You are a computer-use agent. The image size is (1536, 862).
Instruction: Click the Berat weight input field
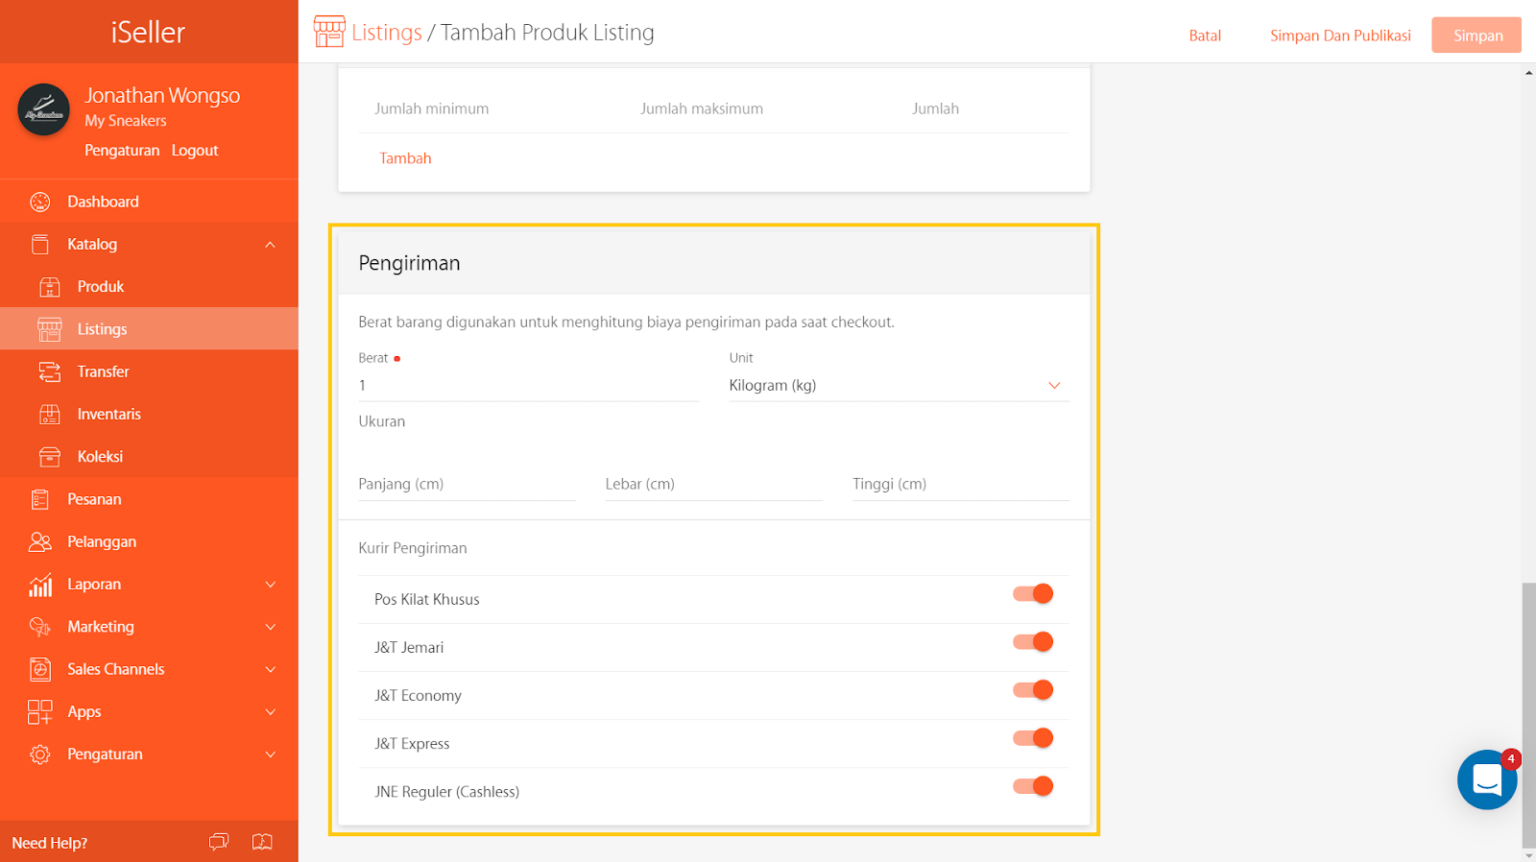528,385
